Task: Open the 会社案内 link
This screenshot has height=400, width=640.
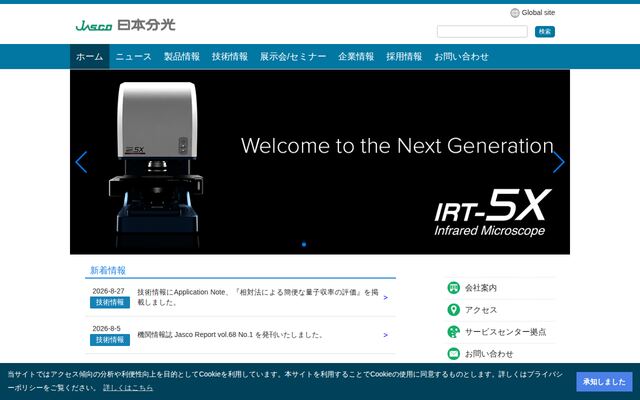Action: [x=481, y=288]
